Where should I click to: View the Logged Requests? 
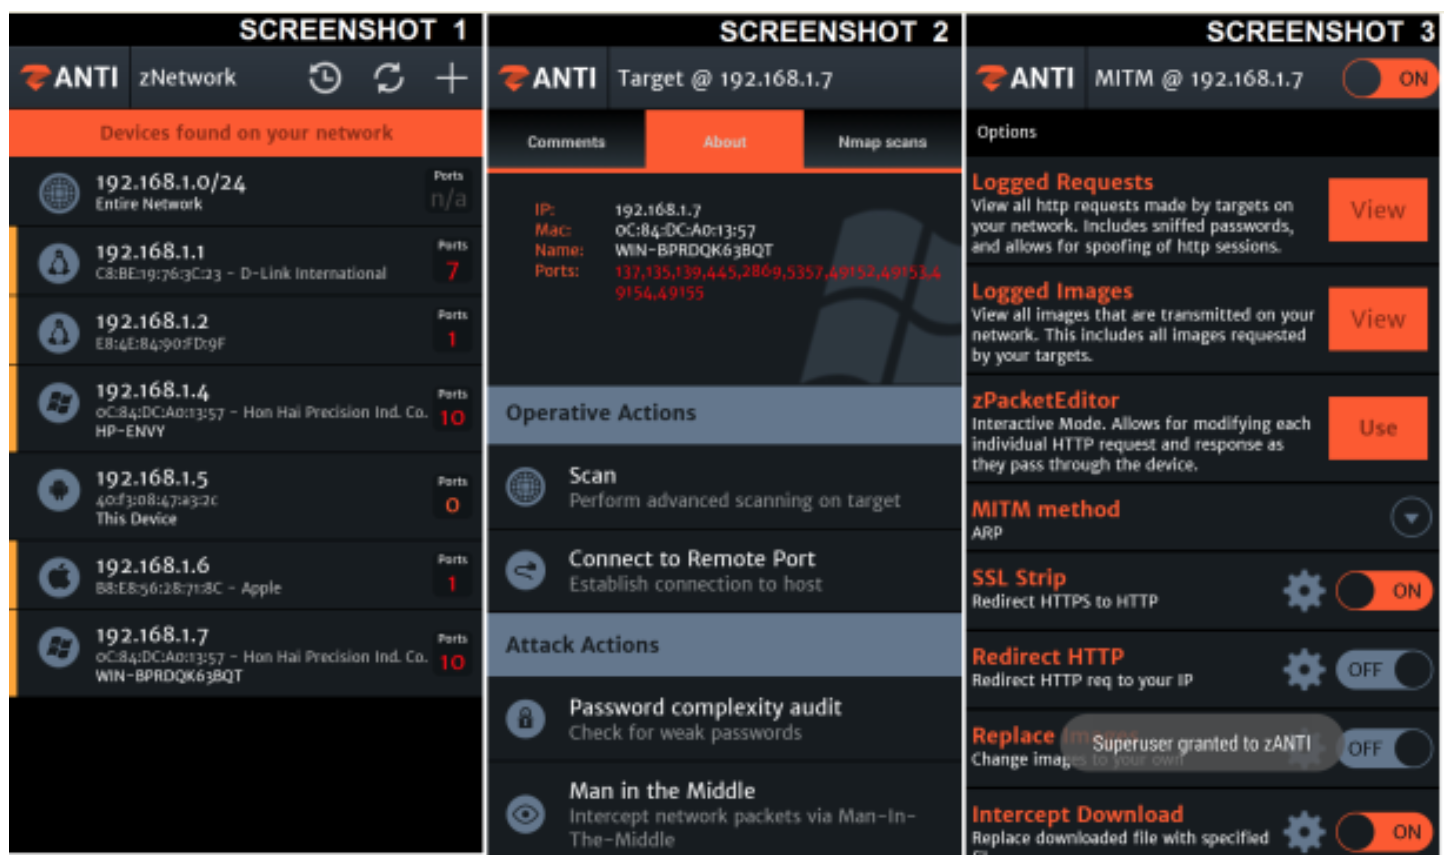pyautogui.click(x=1377, y=210)
